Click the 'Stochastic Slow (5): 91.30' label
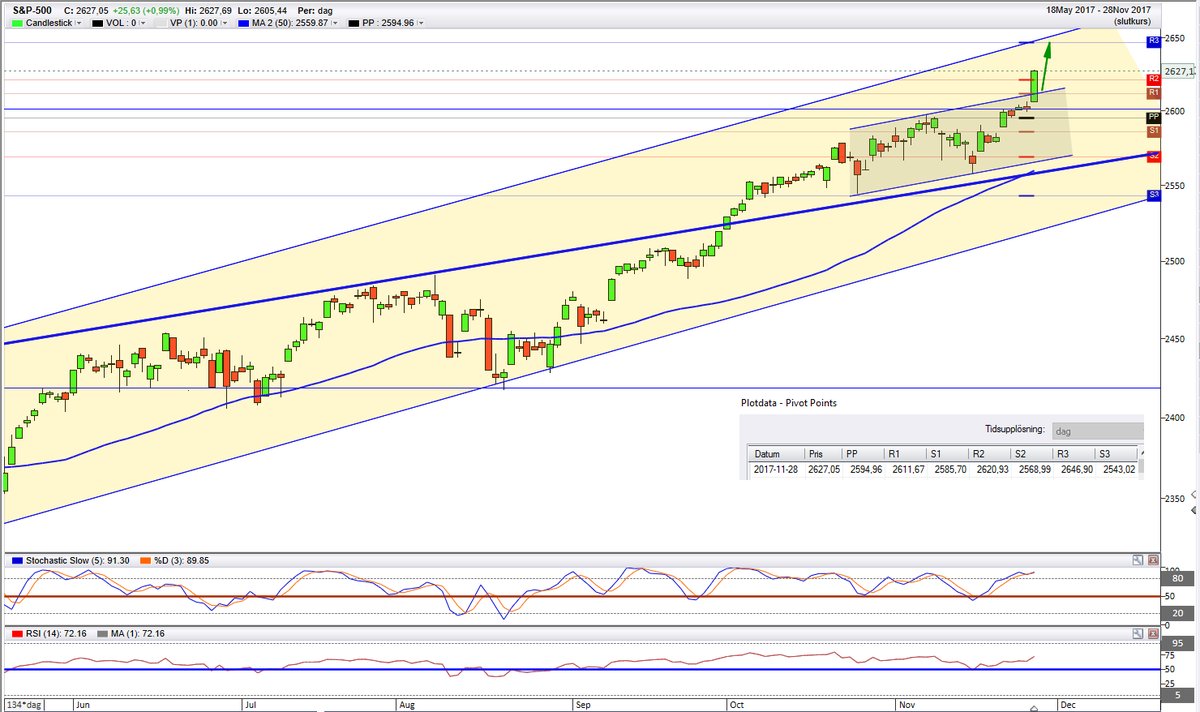Screen dimensions: 1200x712 [x=78, y=560]
